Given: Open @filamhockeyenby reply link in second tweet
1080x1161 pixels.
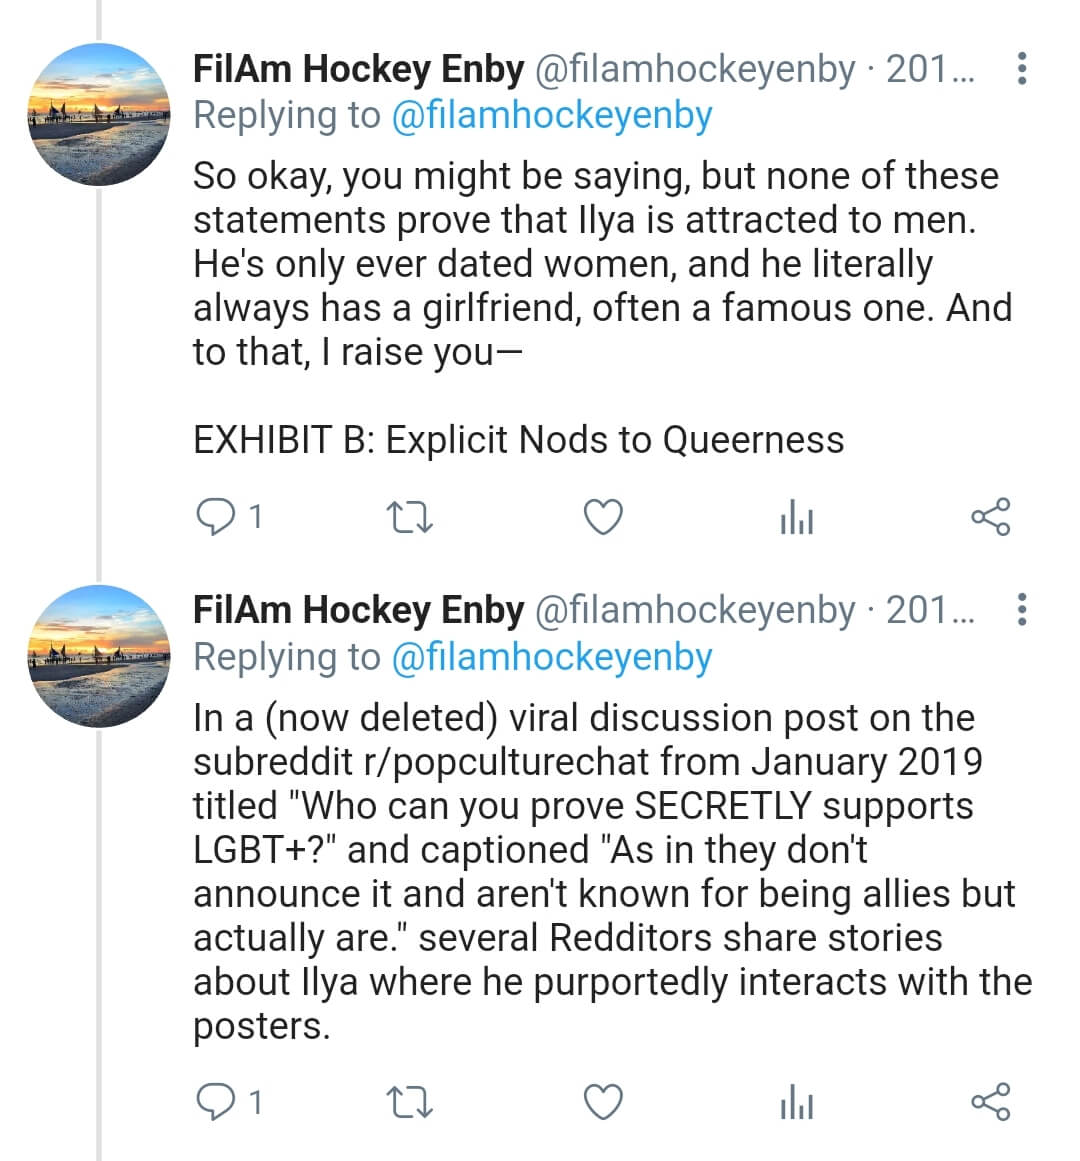Looking at the screenshot, I should click(x=551, y=657).
